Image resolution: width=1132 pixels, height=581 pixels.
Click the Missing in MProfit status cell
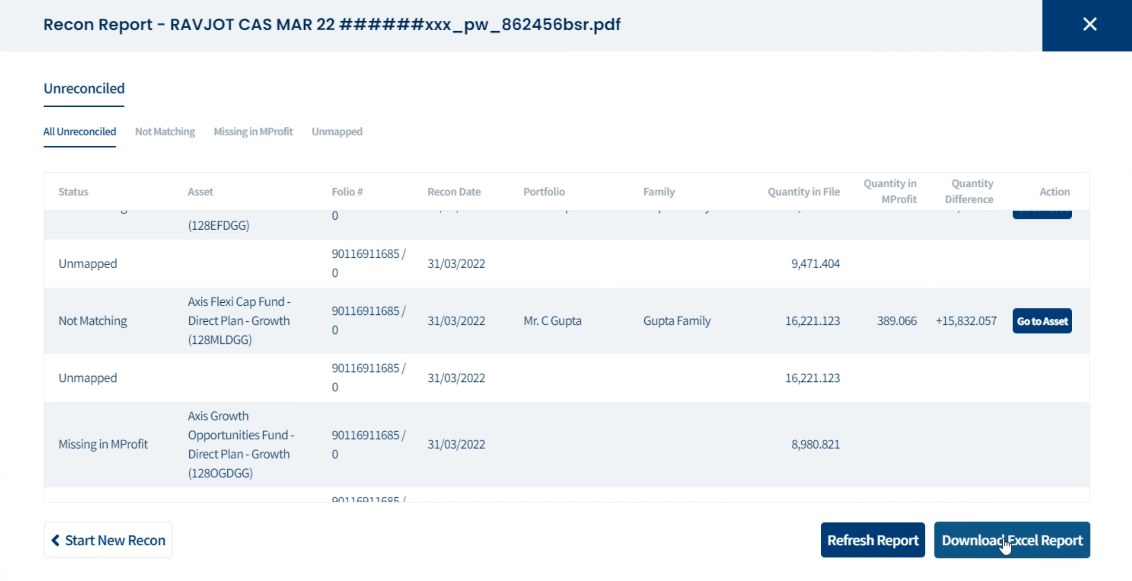[103, 445]
